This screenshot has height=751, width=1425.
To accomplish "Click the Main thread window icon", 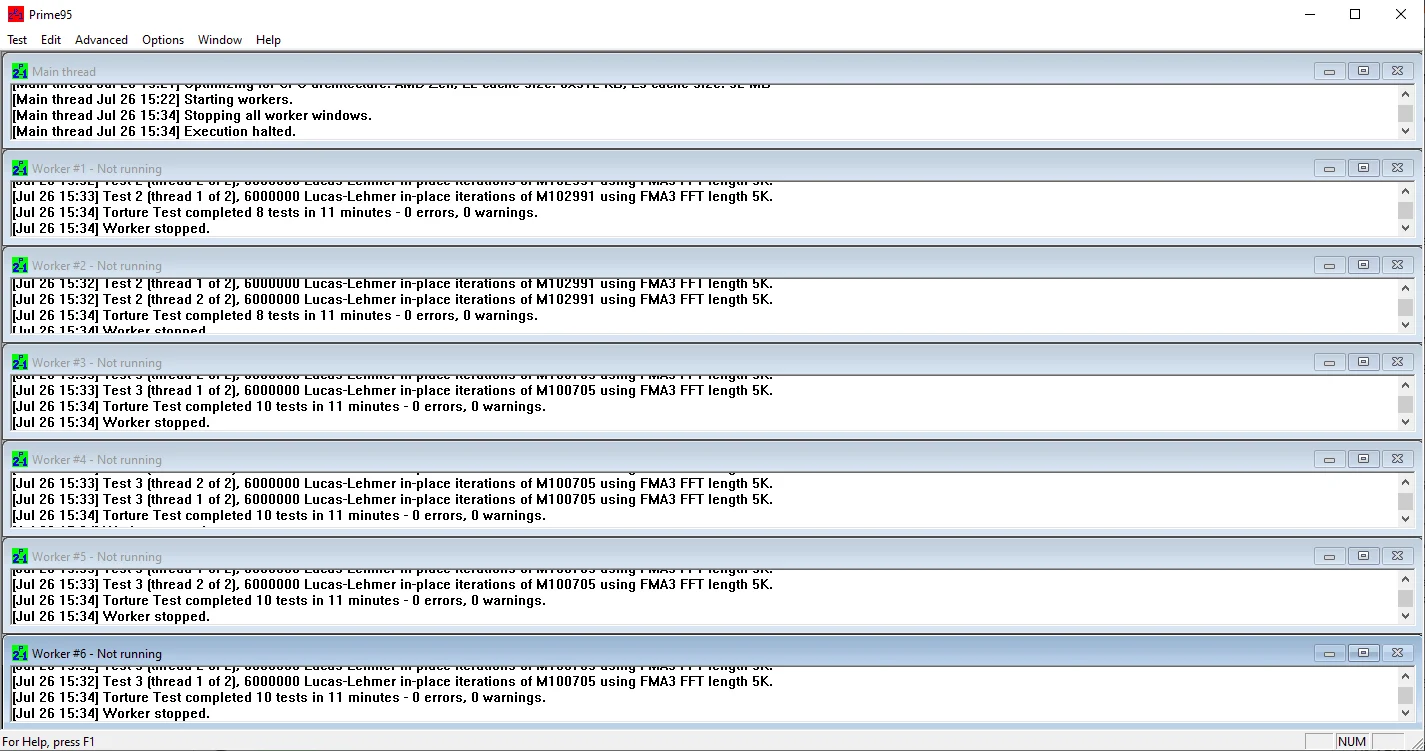I will point(20,71).
